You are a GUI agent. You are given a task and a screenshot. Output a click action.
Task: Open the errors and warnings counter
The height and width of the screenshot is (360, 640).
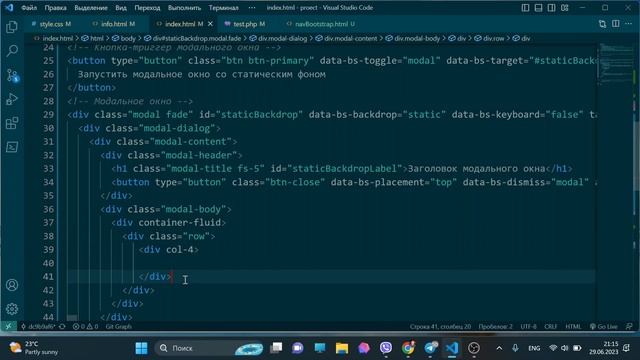[85, 327]
